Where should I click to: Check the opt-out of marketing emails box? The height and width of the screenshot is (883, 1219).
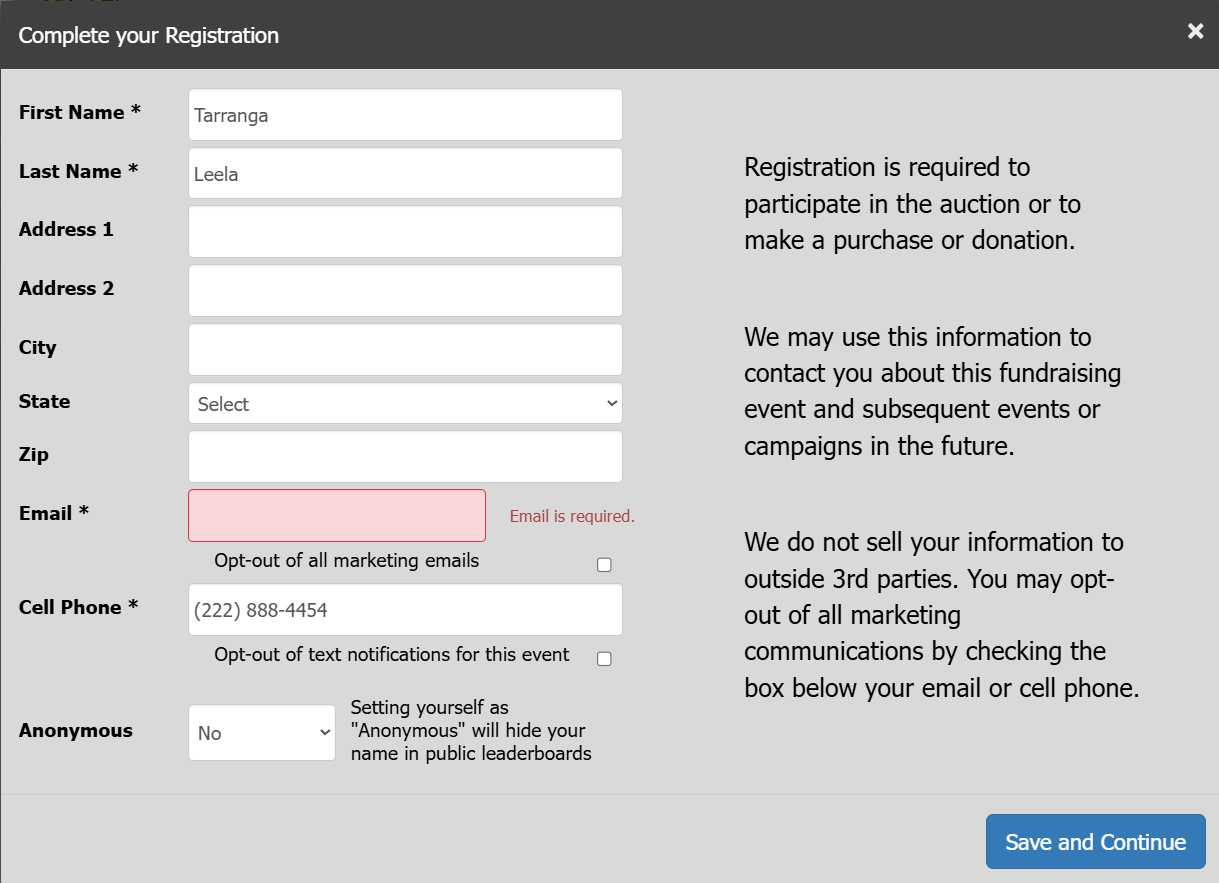click(604, 565)
